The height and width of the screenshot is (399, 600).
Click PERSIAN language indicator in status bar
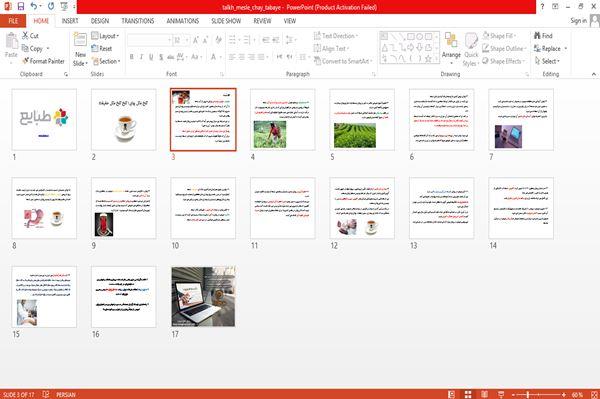[x=66, y=394]
